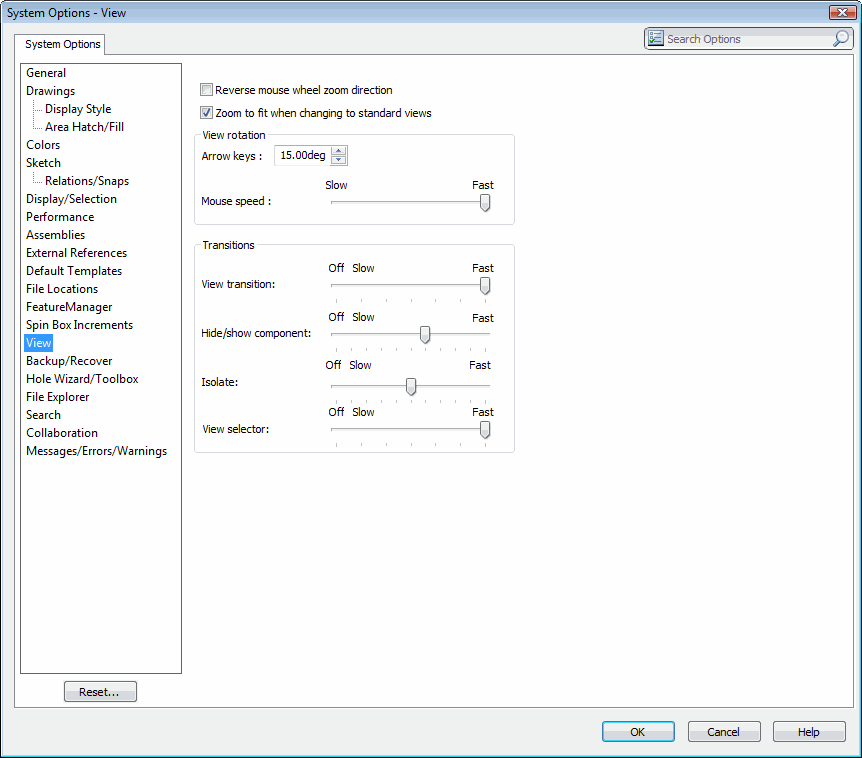Open File Explorer category

coord(58,397)
